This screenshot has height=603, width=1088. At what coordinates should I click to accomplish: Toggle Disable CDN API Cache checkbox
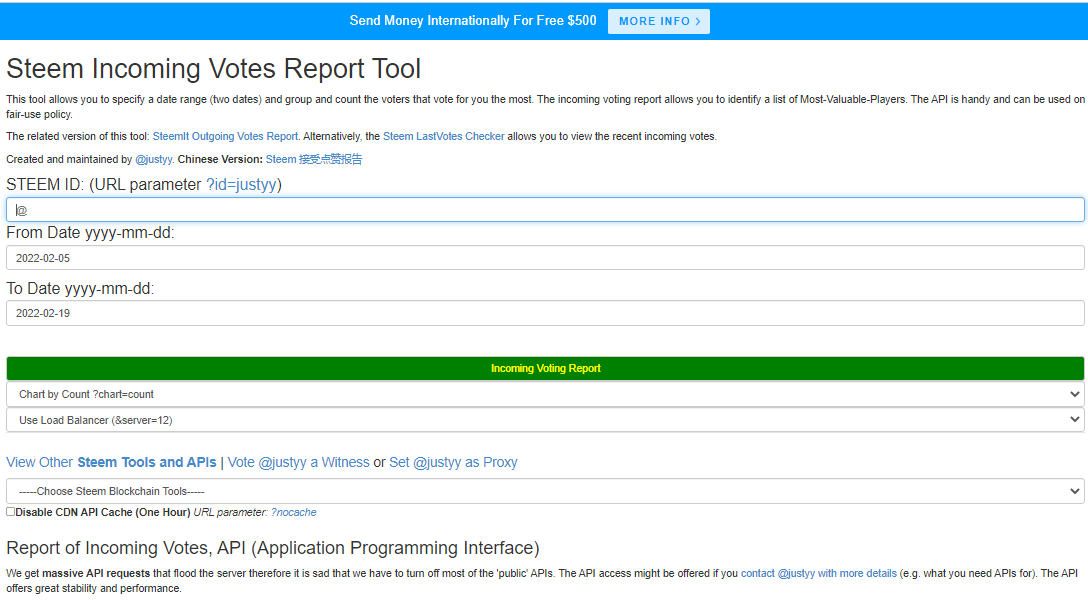pyautogui.click(x=10, y=512)
